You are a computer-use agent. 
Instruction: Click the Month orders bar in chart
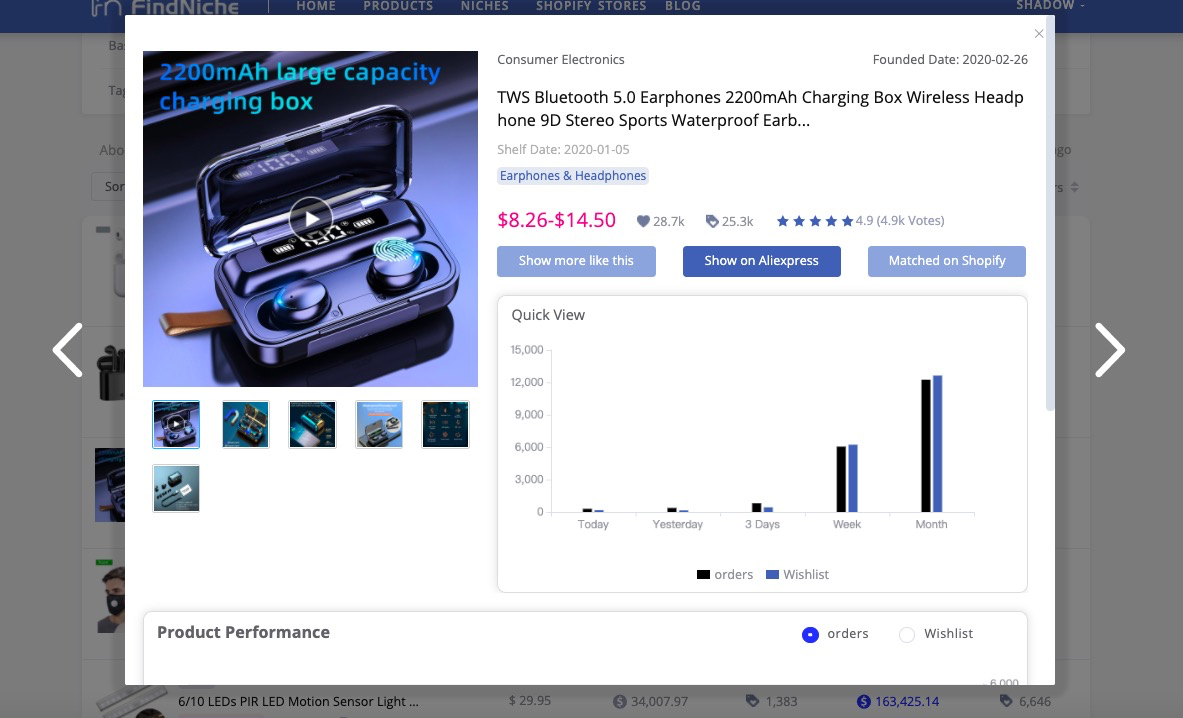[x=926, y=446]
